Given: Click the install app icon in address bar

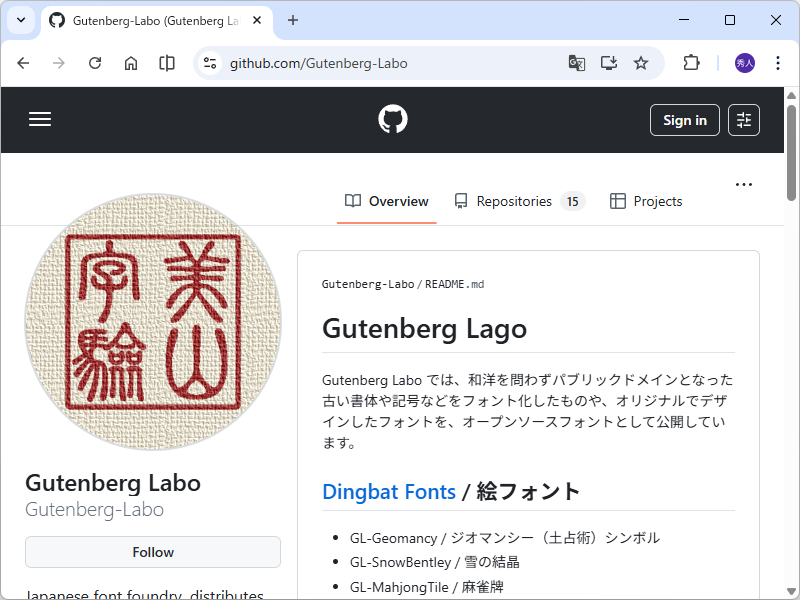Looking at the screenshot, I should (x=609, y=63).
